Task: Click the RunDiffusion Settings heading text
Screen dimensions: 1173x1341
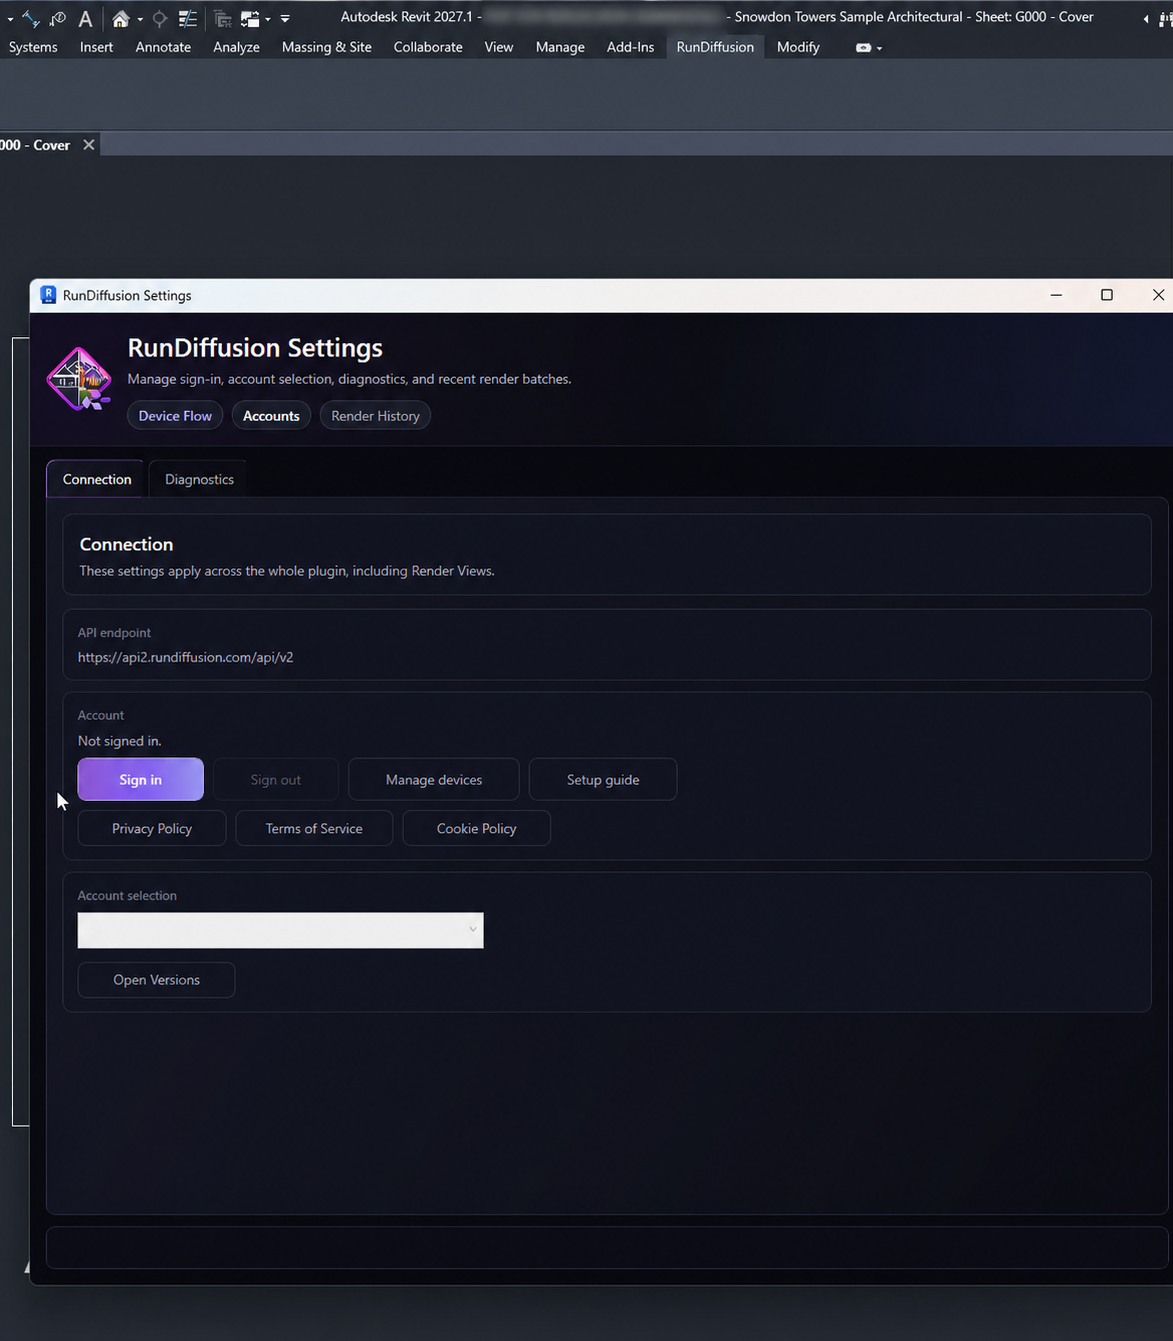Action: point(255,348)
